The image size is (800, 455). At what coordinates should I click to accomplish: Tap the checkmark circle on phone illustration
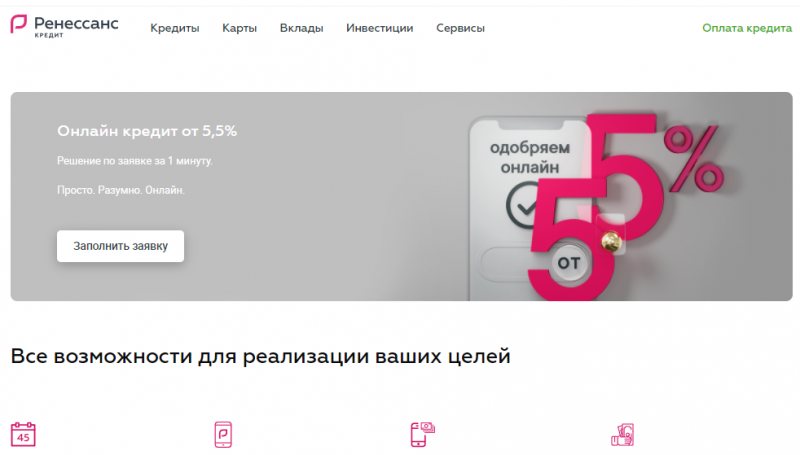point(524,206)
